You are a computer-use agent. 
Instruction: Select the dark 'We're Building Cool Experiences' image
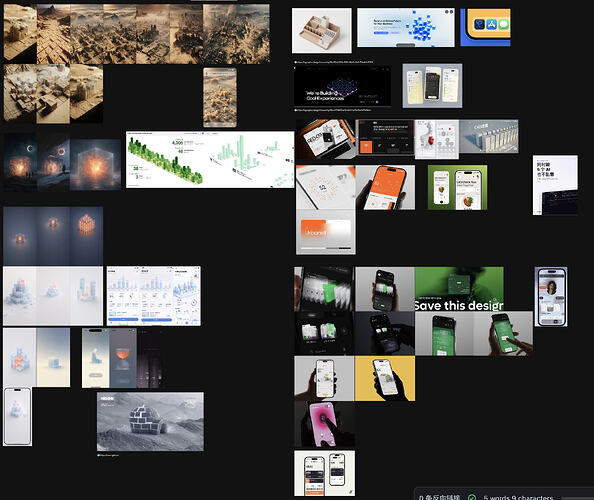click(342, 86)
